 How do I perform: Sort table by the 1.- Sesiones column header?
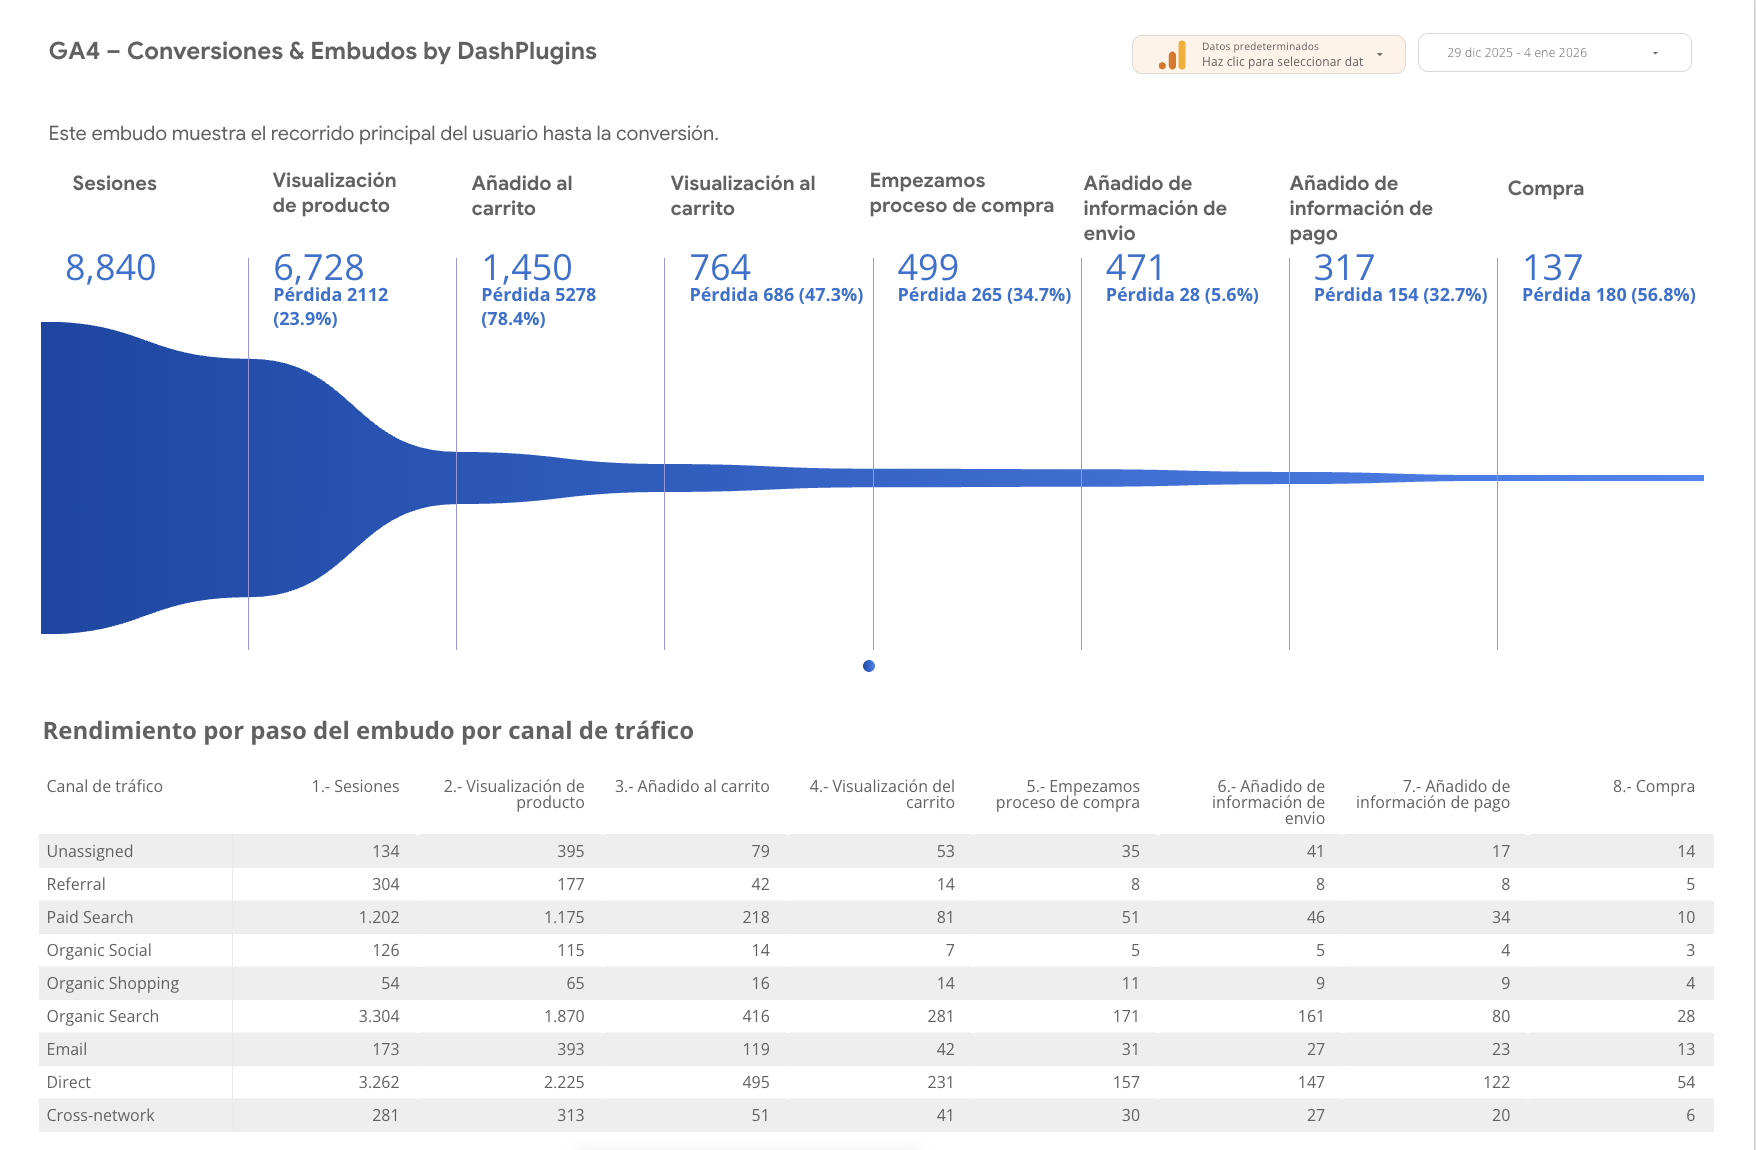point(355,787)
